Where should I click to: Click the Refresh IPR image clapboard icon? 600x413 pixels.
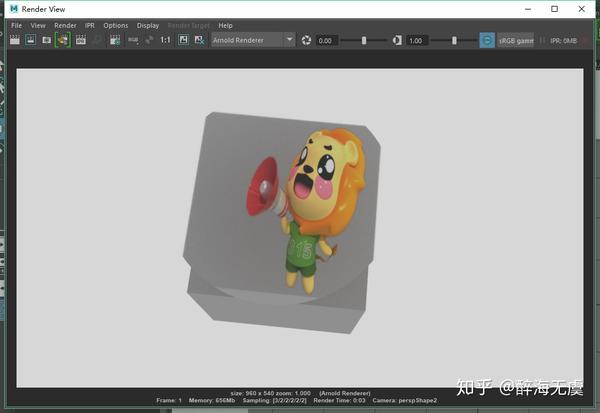(81, 40)
